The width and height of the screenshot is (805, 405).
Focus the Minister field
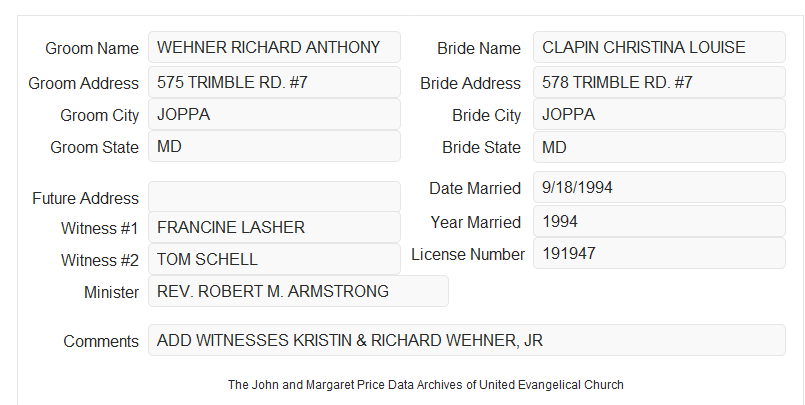(x=298, y=291)
